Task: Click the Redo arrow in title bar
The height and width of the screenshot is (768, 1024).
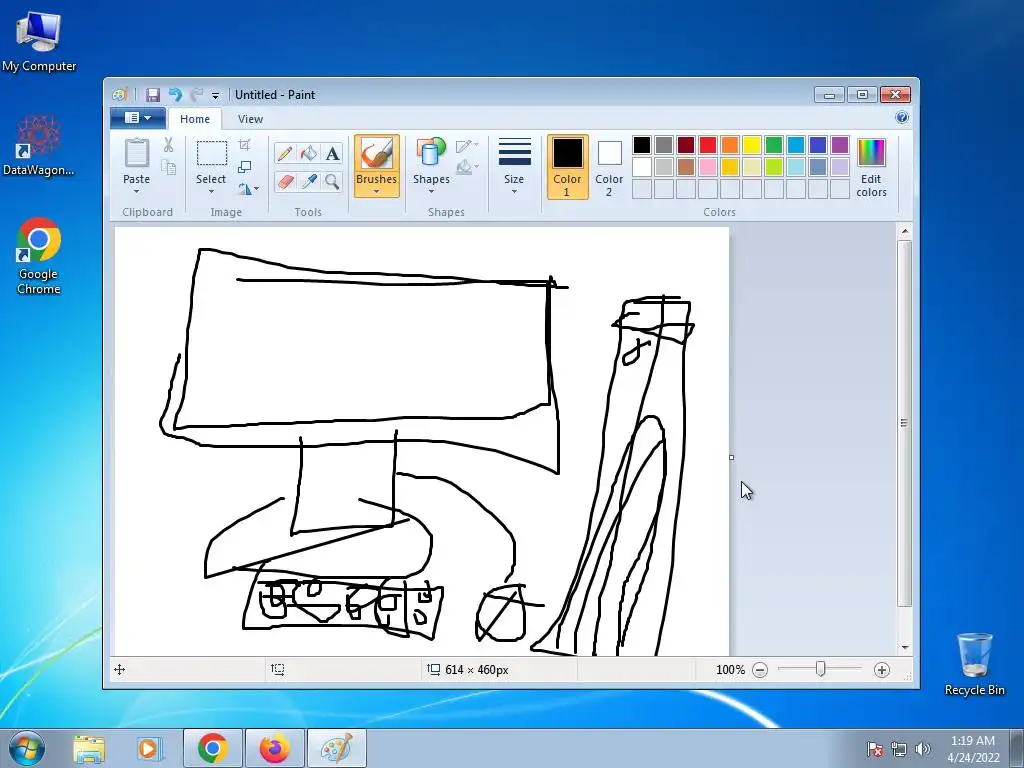Action: tap(196, 95)
